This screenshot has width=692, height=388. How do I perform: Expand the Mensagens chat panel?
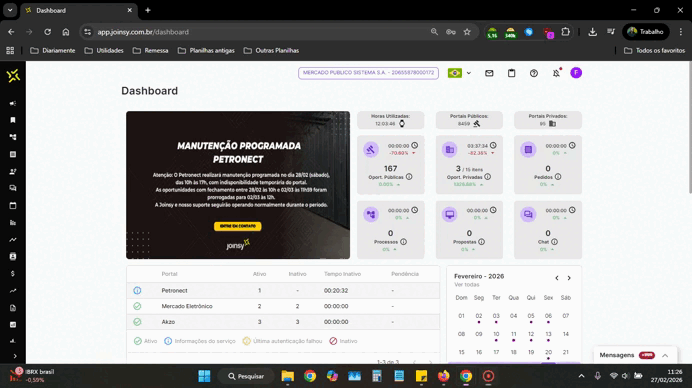[665, 355]
